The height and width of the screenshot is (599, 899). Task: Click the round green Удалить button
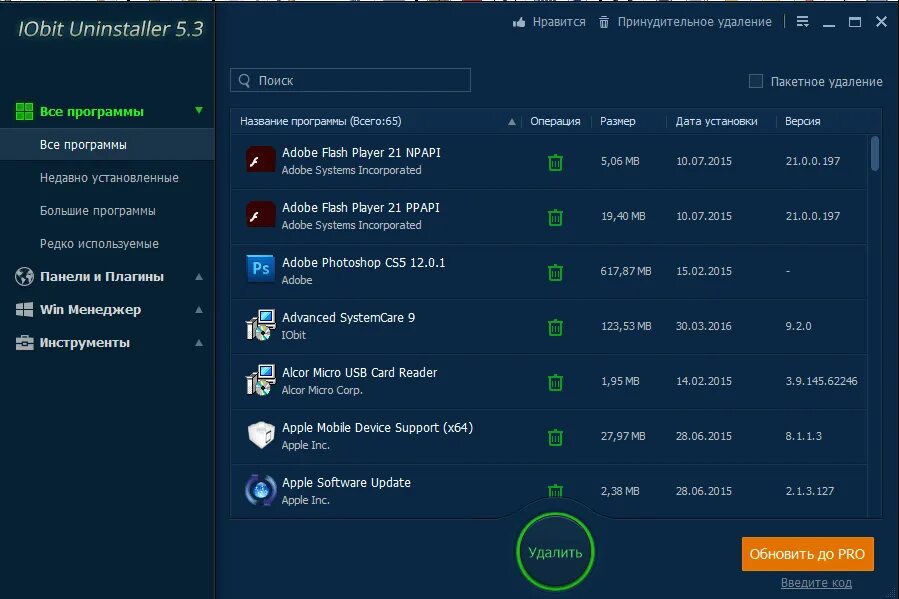point(555,551)
